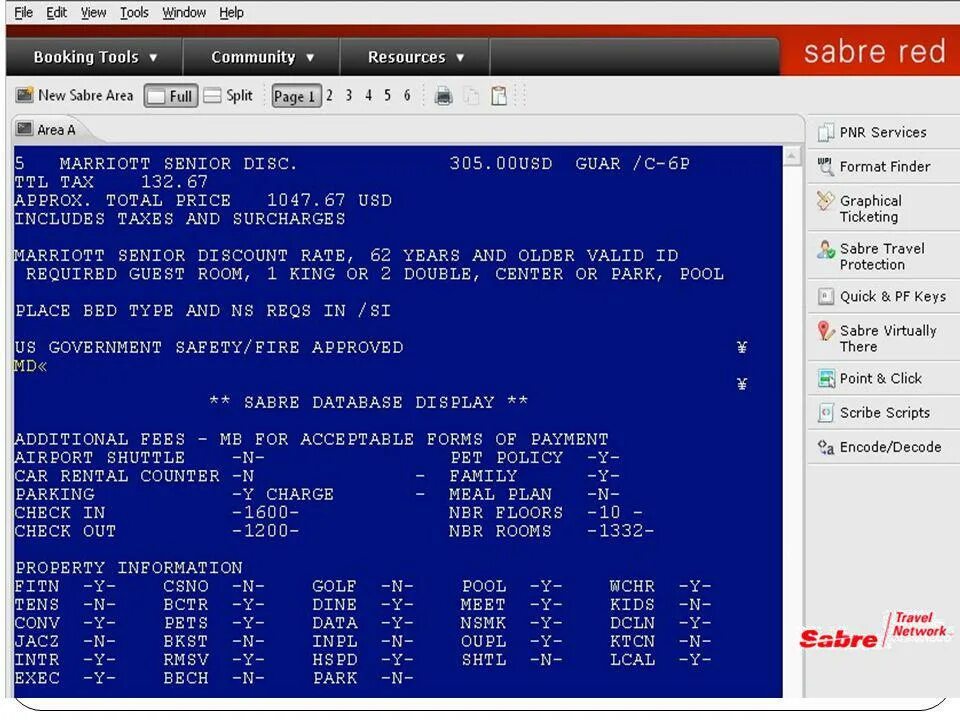The height and width of the screenshot is (720, 960).
Task: Click the Area A tab icon
Action: [24, 129]
